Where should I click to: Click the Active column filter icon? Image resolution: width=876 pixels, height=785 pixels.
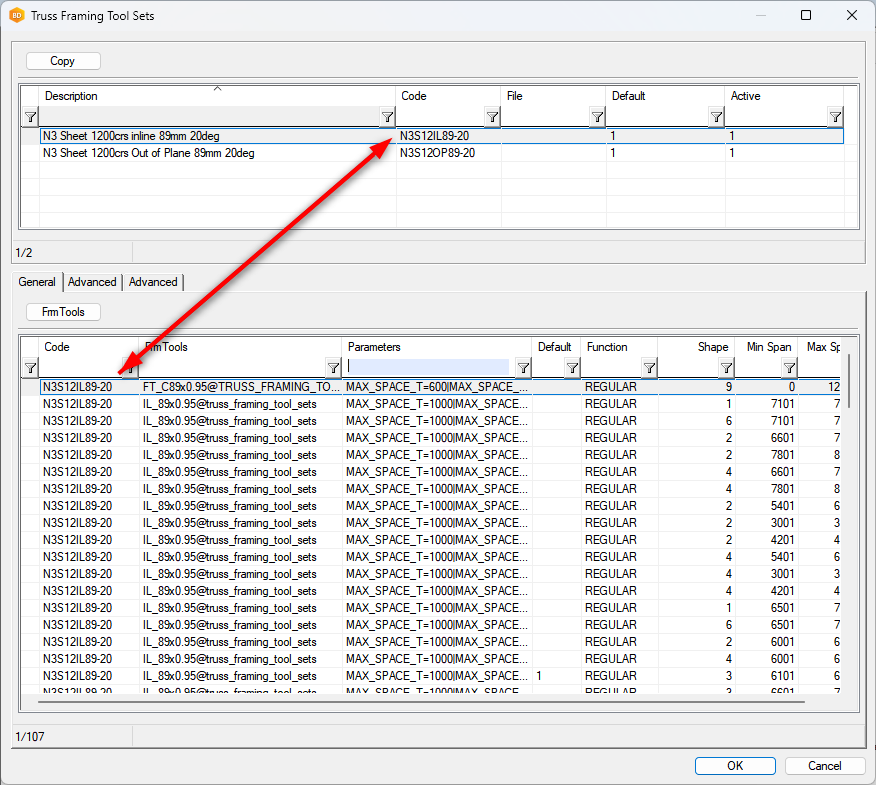point(835,117)
